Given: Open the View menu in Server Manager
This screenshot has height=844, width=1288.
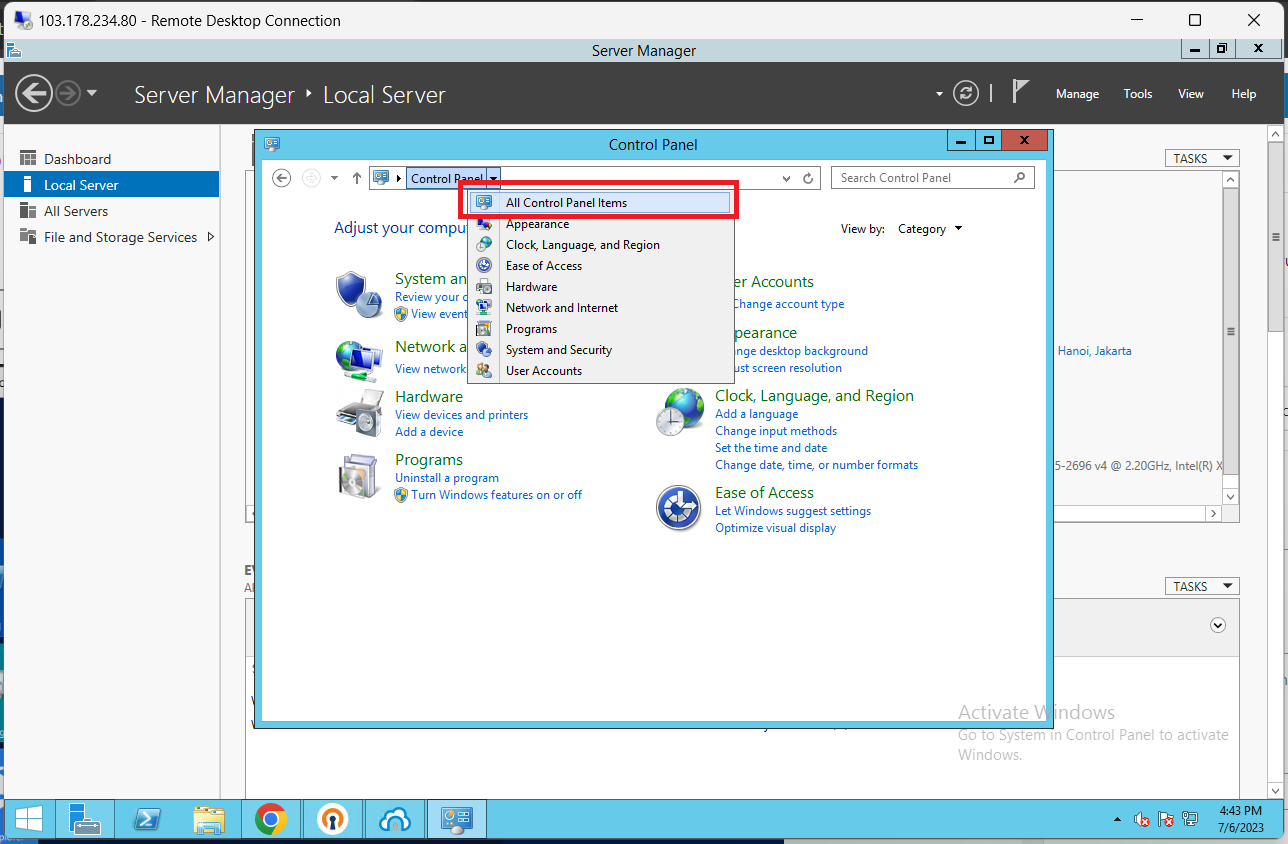Looking at the screenshot, I should tap(1191, 94).
